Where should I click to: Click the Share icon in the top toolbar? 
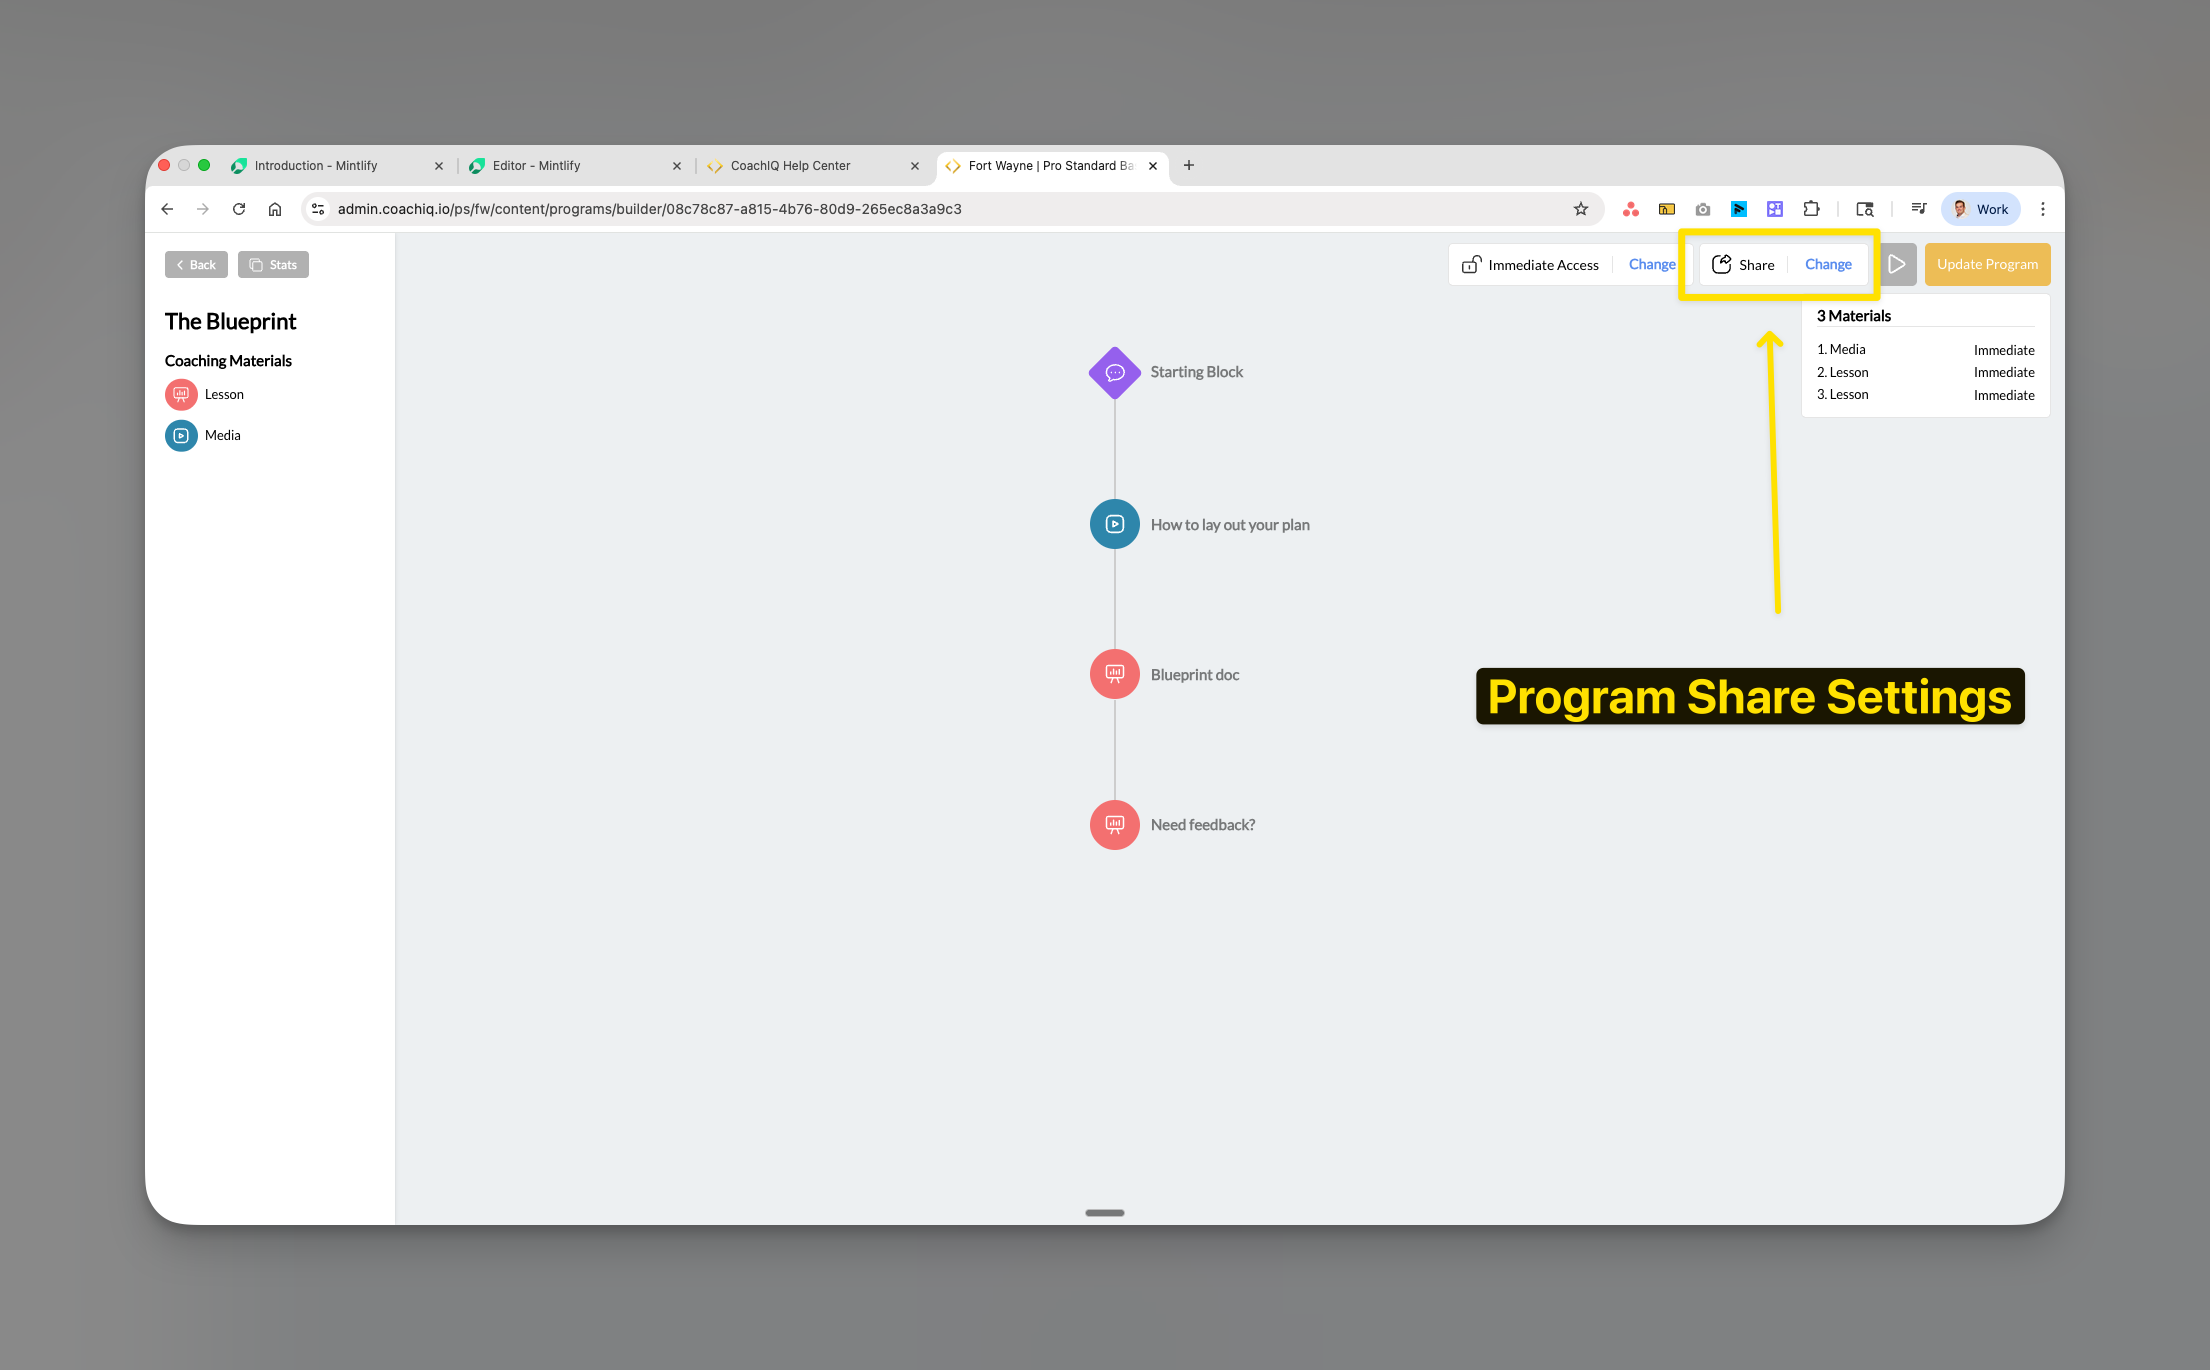click(1722, 263)
